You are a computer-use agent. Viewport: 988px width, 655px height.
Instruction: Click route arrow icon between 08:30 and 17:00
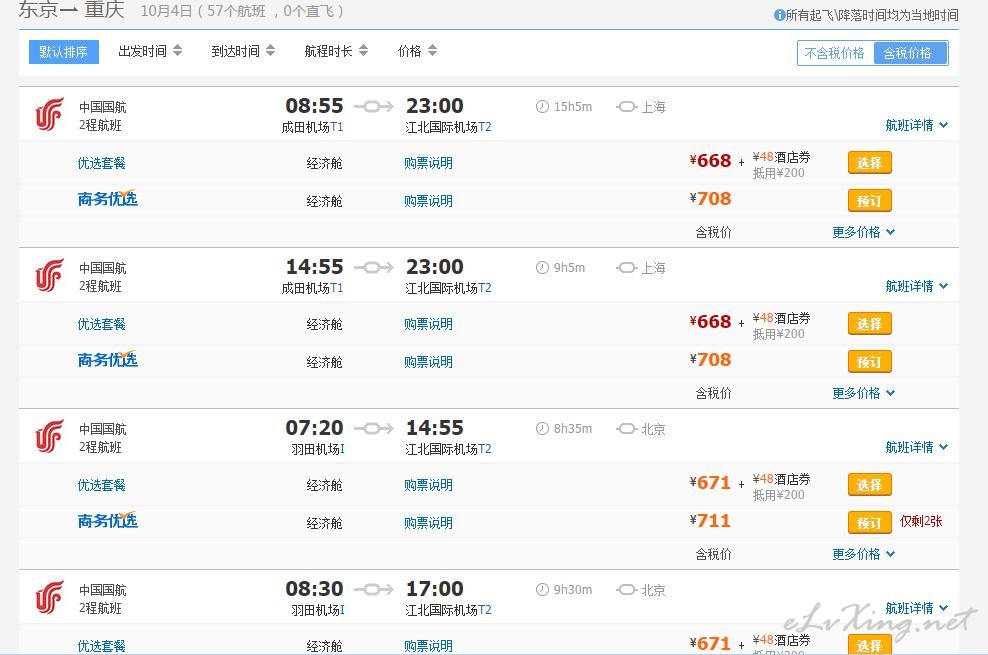click(374, 590)
